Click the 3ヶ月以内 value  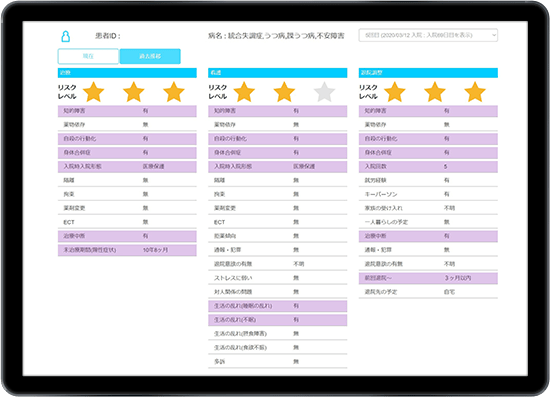(x=458, y=278)
